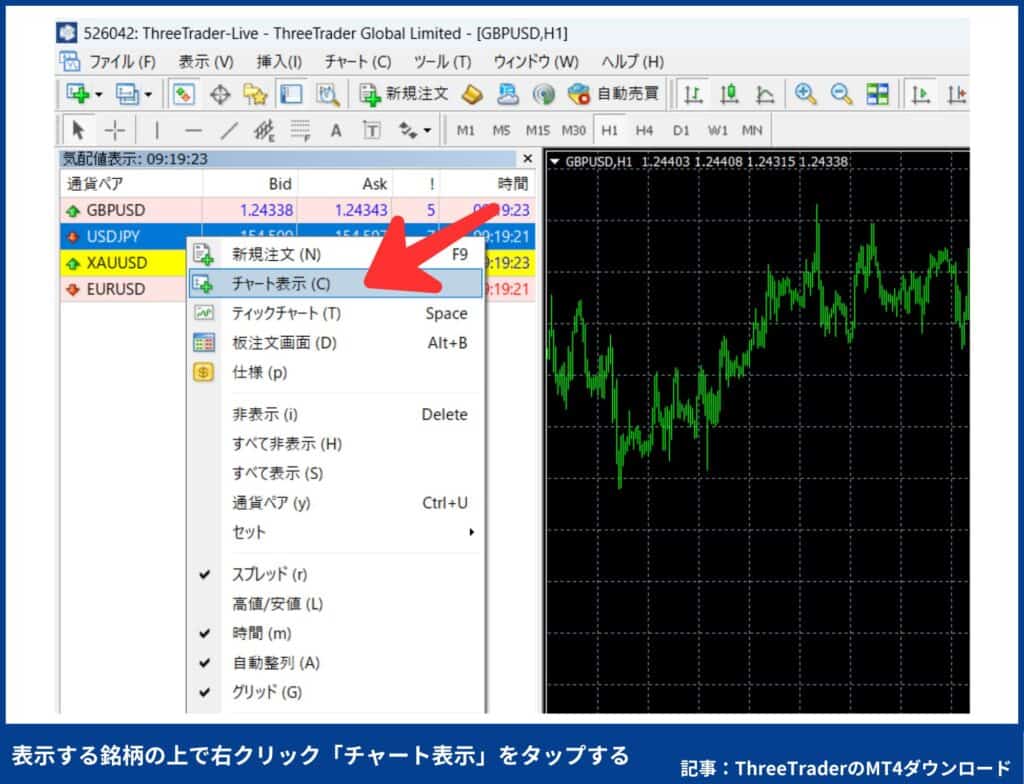Select the candlestick chart icon
This screenshot has width=1024, height=784.
(729, 95)
